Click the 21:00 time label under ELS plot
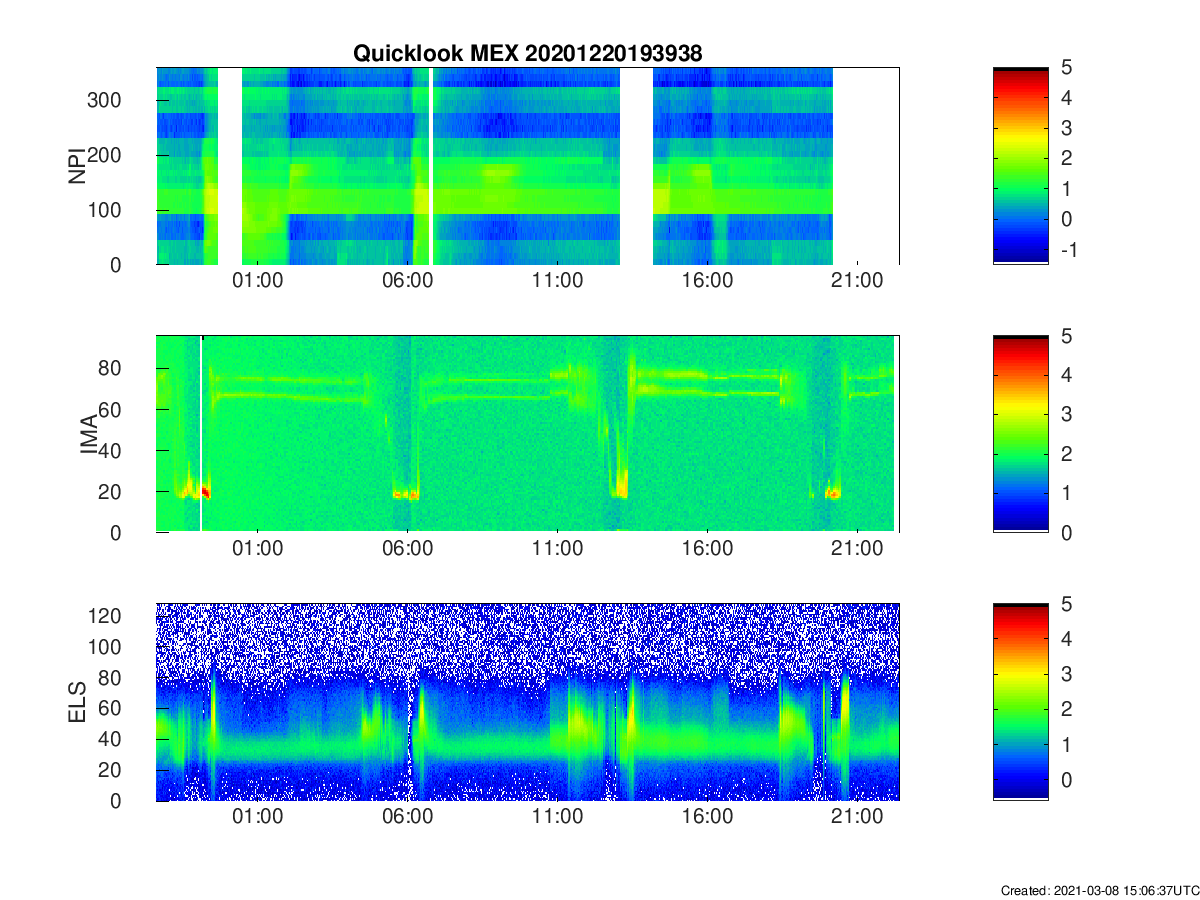Screen dimensions: 1200x900 click(857, 817)
